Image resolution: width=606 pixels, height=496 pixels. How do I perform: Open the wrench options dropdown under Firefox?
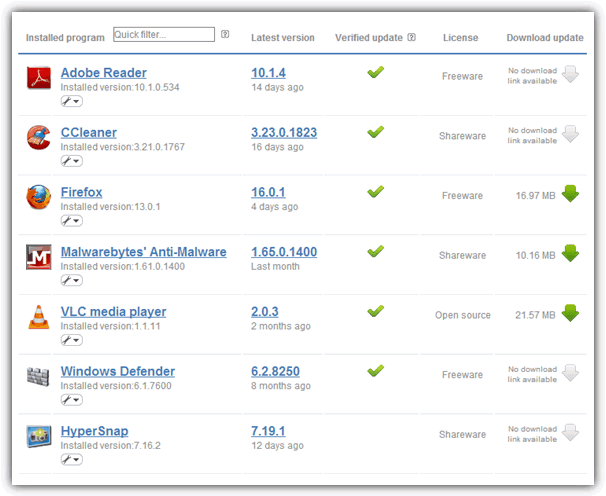click(71, 221)
